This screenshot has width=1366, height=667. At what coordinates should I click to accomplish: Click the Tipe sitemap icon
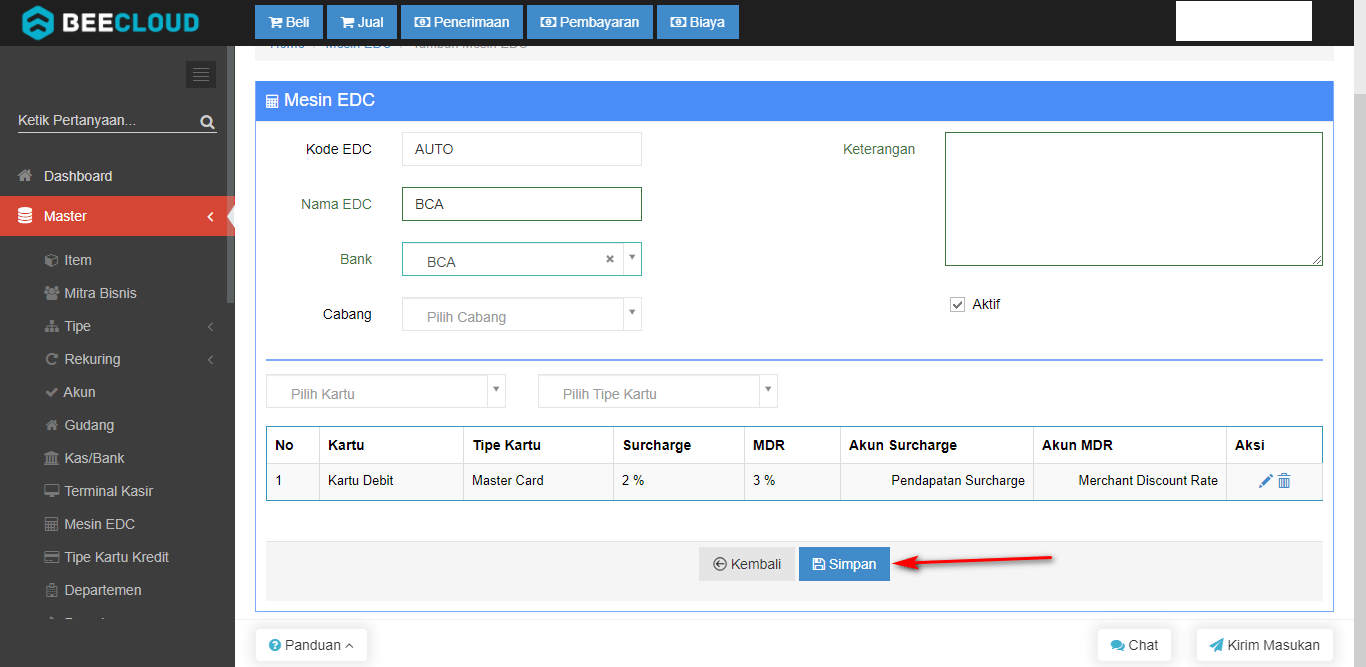[x=52, y=326]
